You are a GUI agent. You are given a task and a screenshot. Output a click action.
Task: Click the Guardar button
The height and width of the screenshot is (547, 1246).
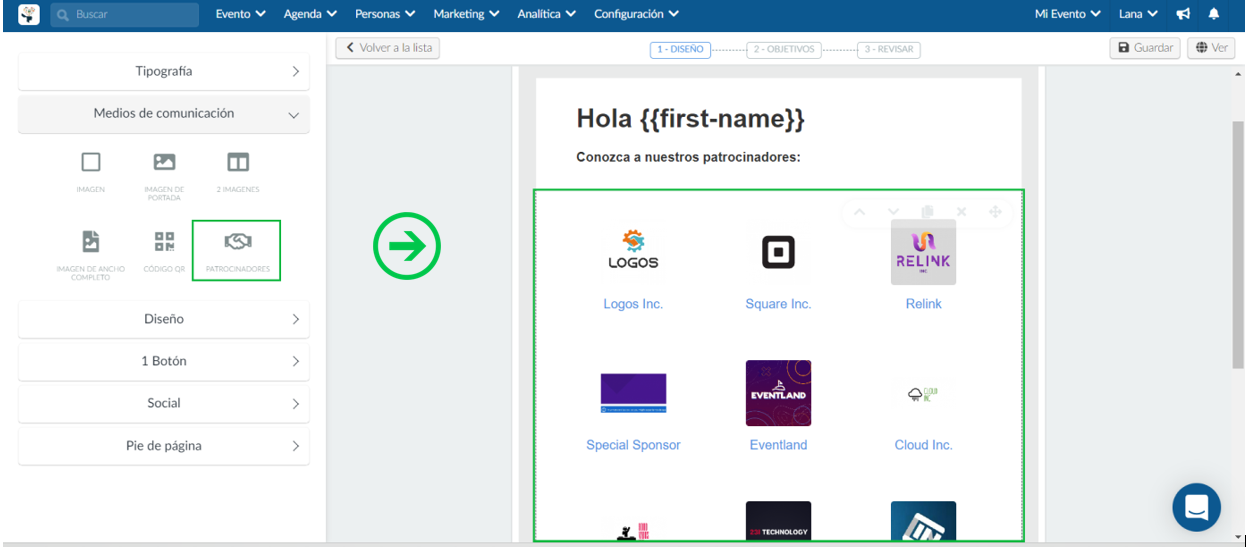(1145, 48)
